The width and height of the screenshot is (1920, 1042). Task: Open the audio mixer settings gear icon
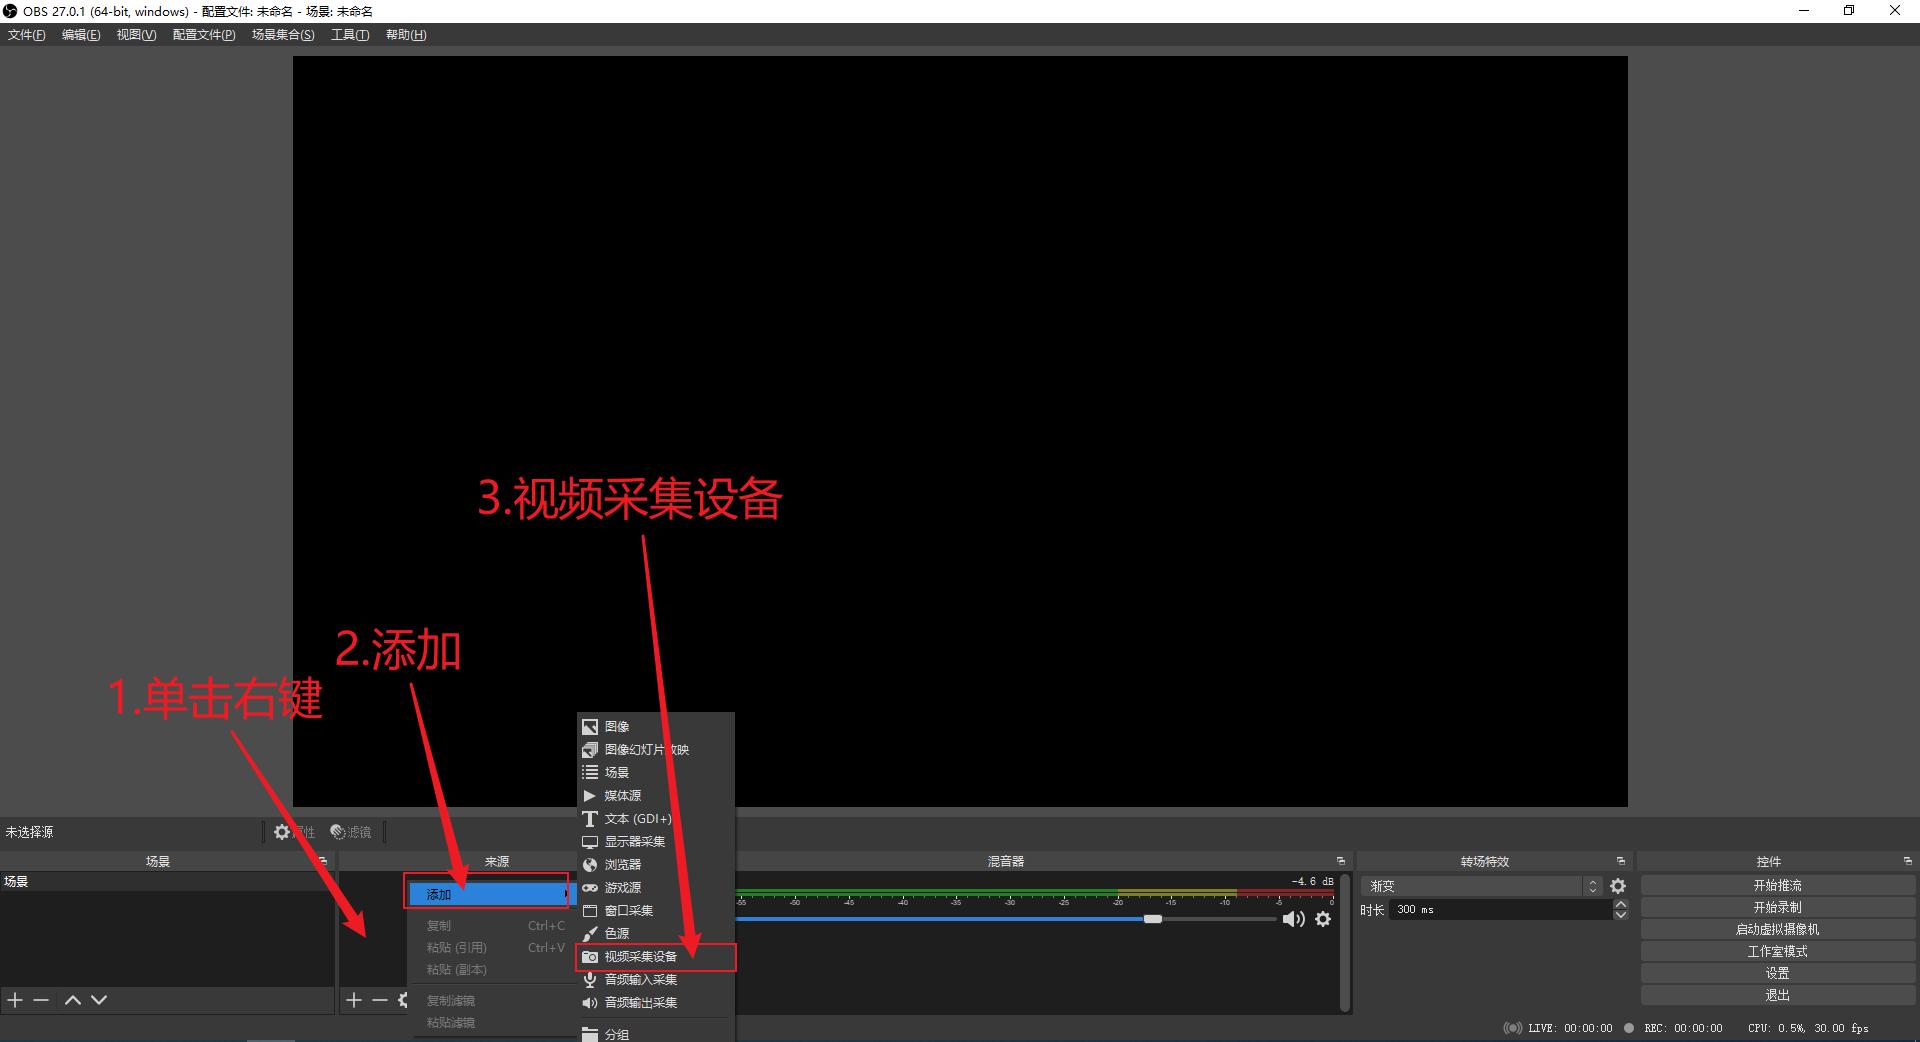click(1322, 919)
